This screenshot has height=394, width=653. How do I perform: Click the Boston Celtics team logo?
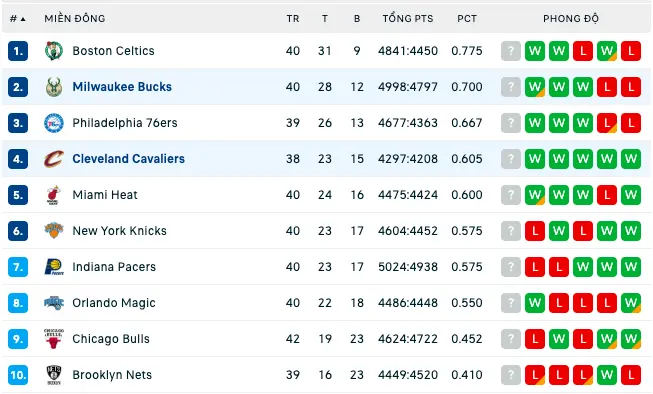(54, 51)
